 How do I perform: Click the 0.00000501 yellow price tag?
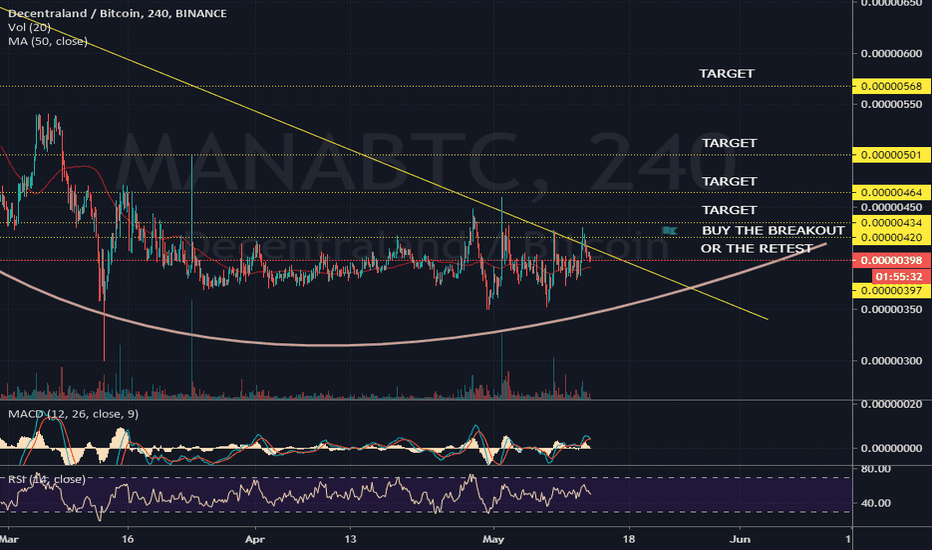click(892, 155)
